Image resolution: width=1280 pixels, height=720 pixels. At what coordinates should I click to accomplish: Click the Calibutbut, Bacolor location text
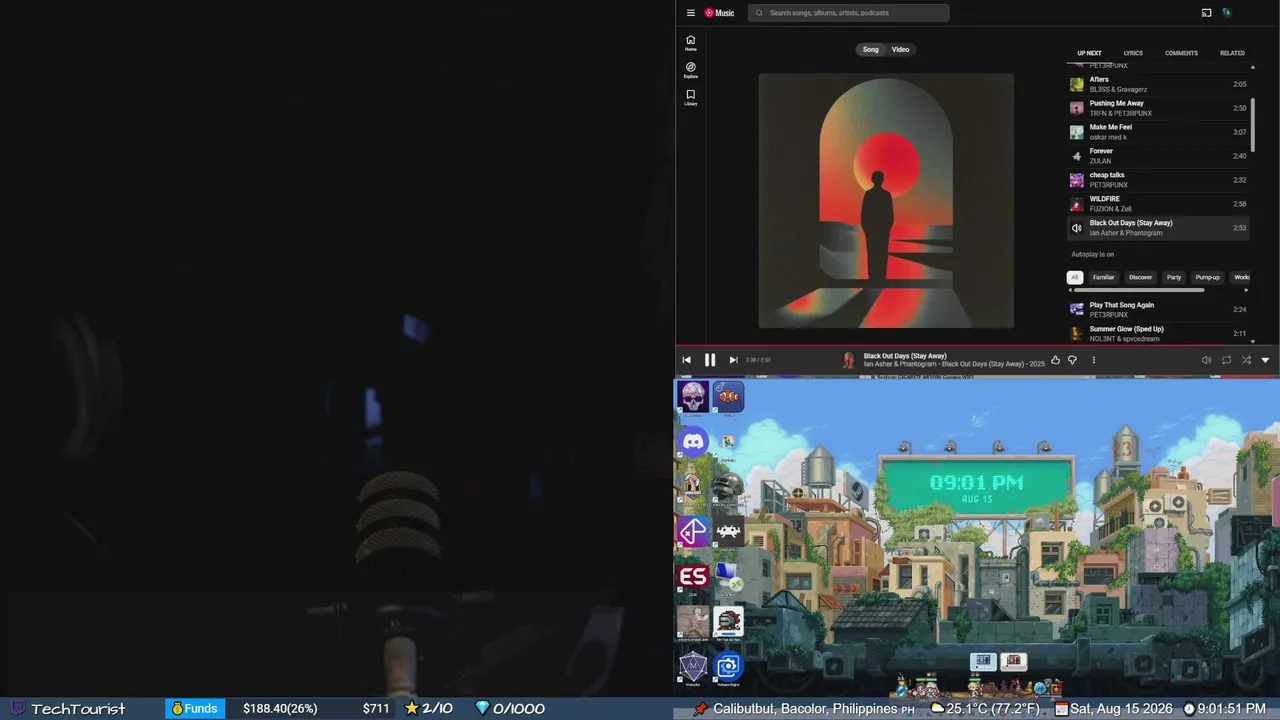pos(805,709)
